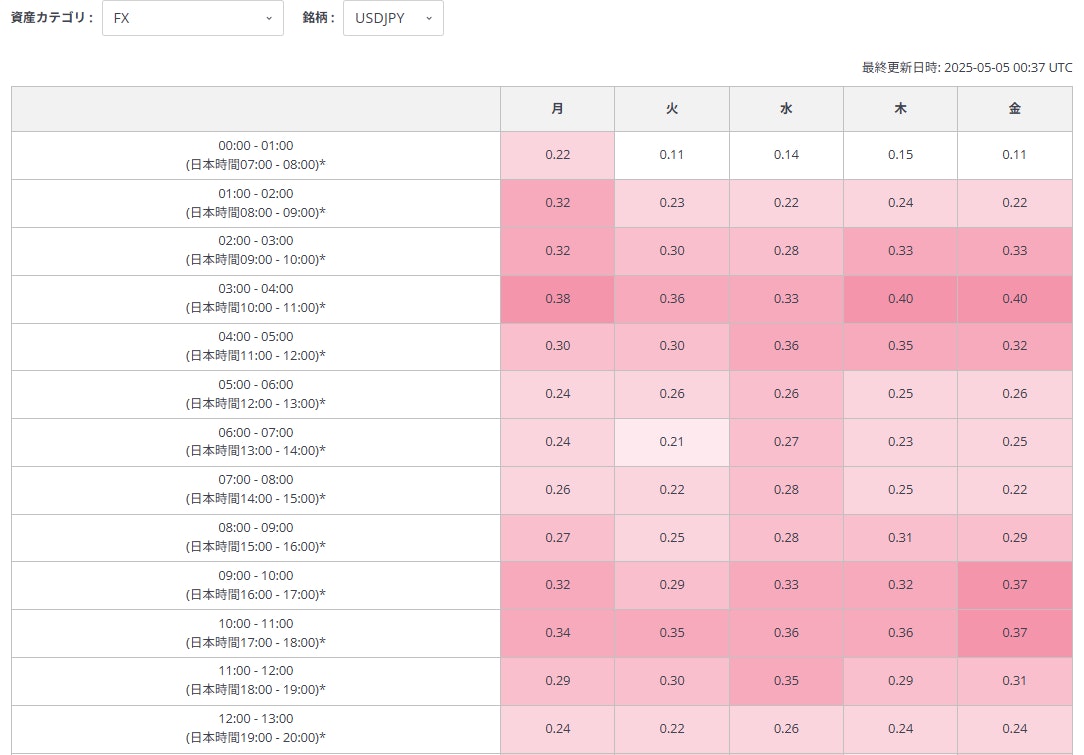
Task: Expand the USDJPY selector chevron
Action: tap(427, 18)
